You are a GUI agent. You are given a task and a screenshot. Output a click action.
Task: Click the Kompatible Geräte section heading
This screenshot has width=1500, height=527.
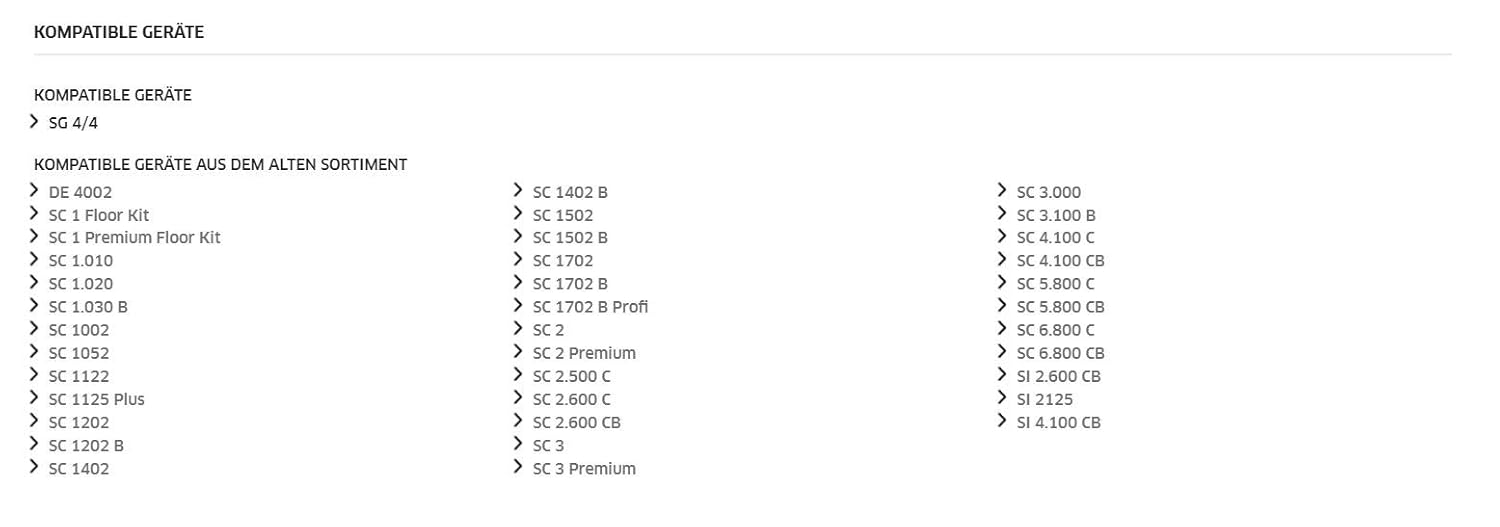point(119,33)
